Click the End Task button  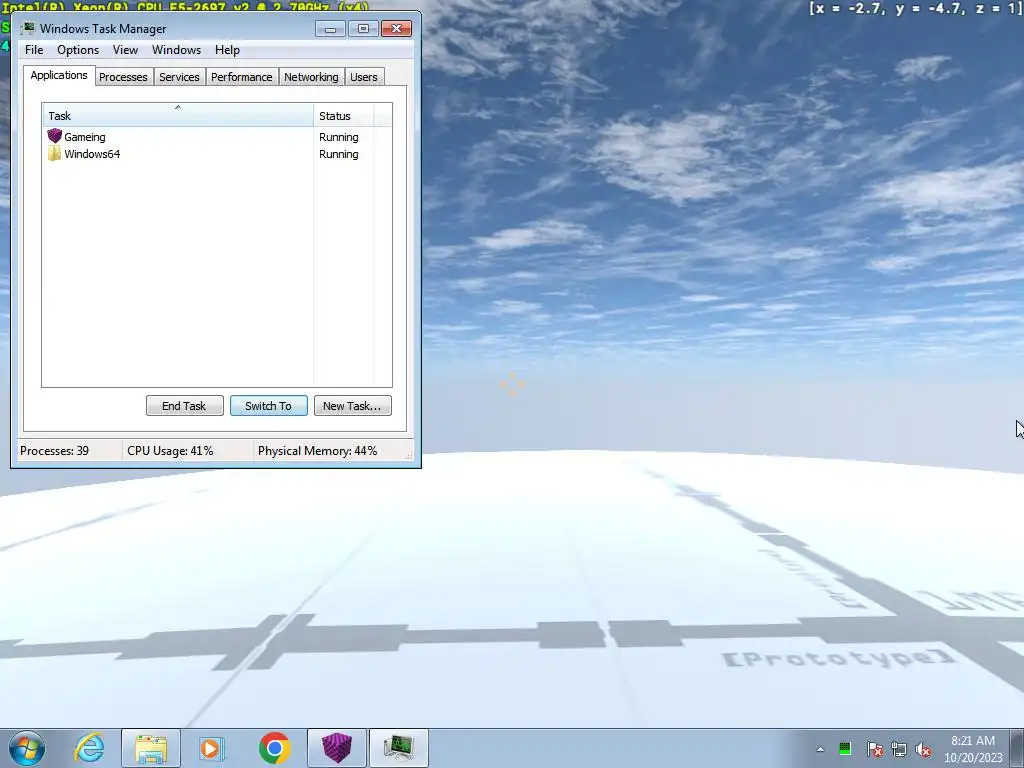pyautogui.click(x=185, y=406)
